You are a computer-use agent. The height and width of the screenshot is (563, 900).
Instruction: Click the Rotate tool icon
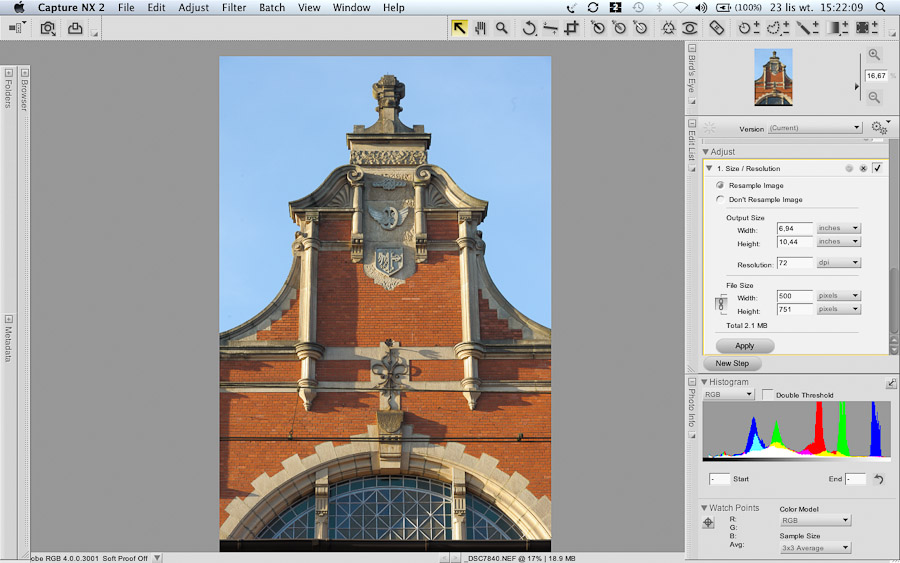(x=529, y=28)
